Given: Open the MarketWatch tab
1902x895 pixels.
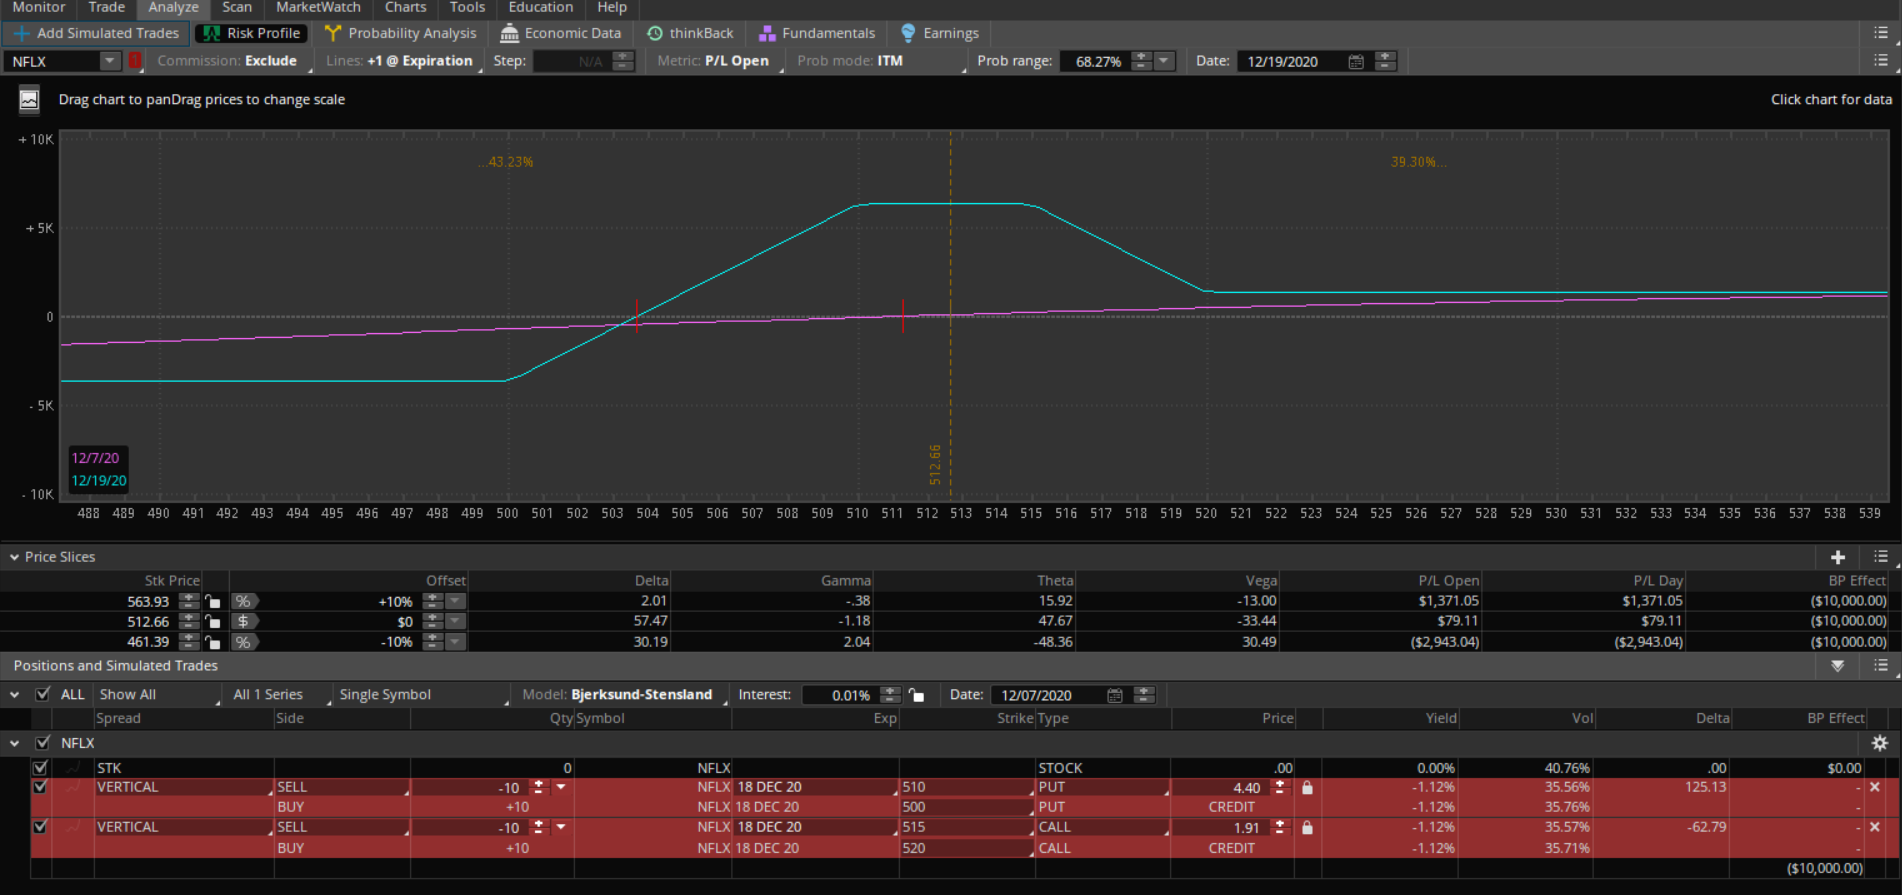Looking at the screenshot, I should pyautogui.click(x=318, y=8).
